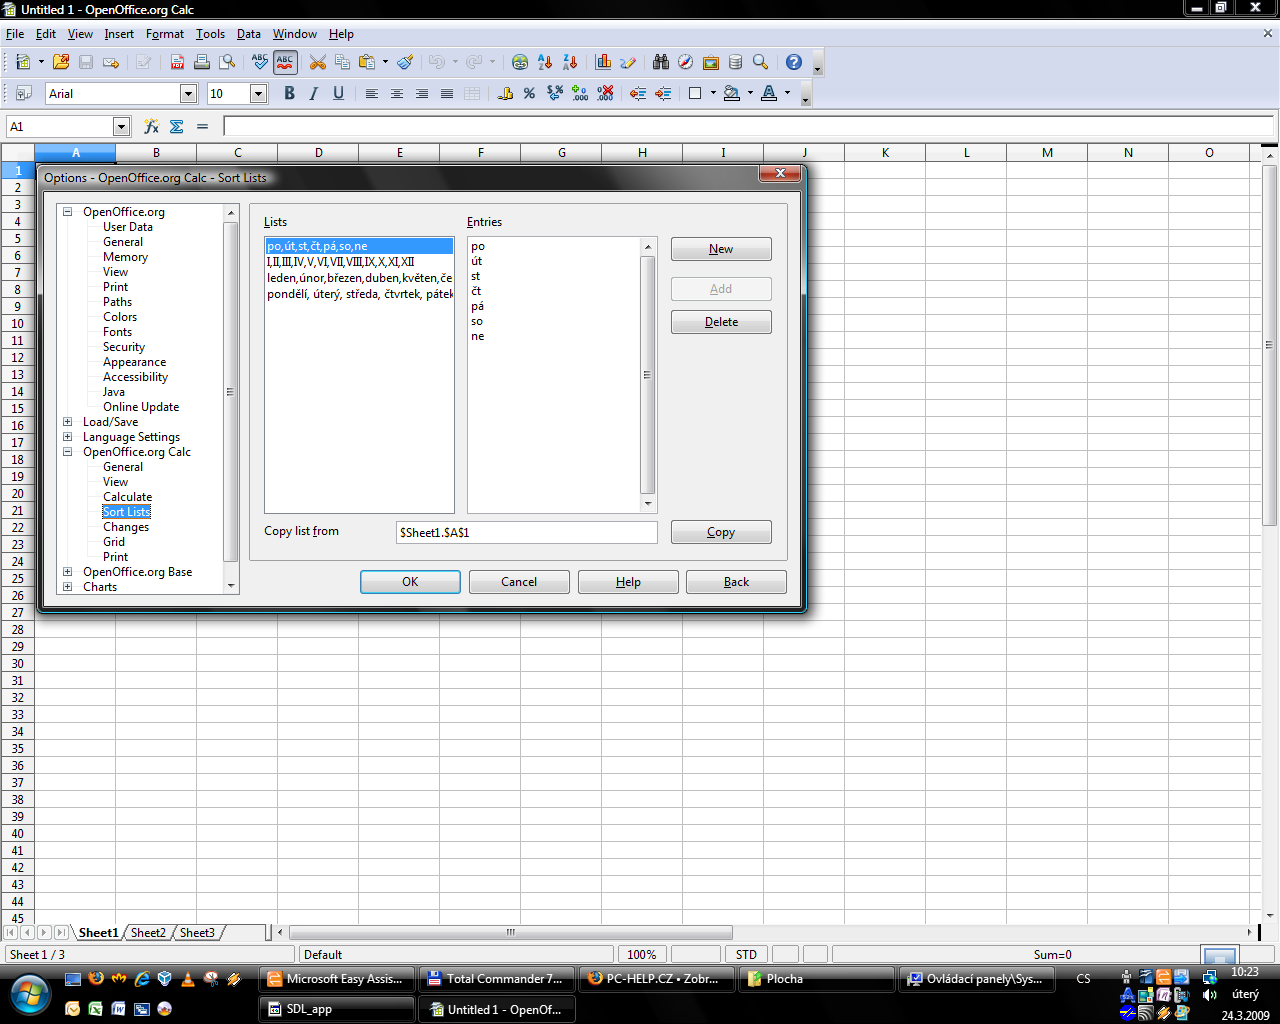
Task: Open the Format menu
Action: pyautogui.click(x=164, y=34)
